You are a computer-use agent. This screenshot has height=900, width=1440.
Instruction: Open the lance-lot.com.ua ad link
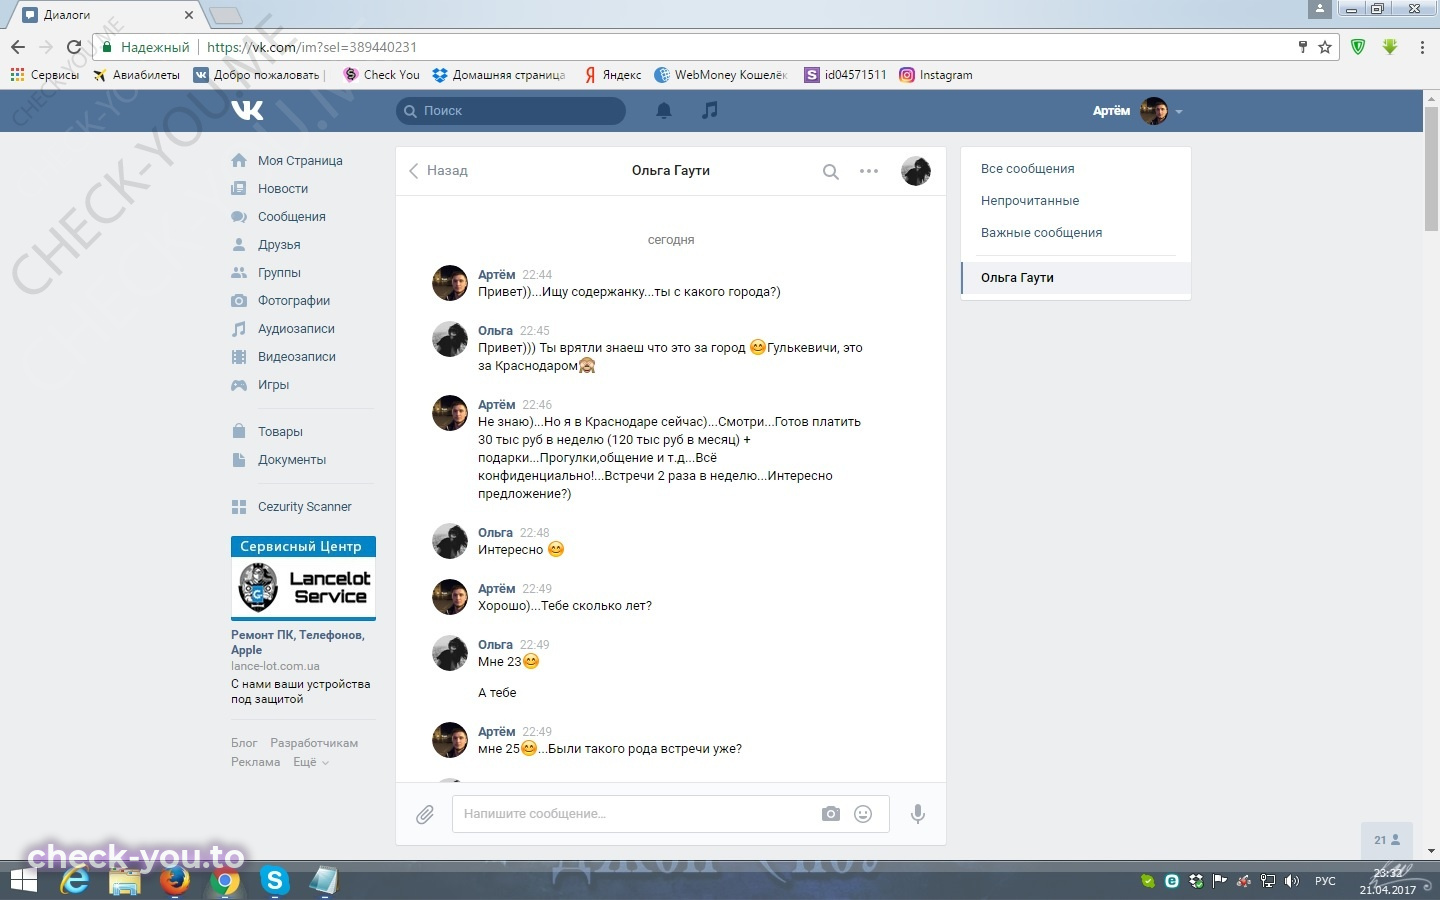pyautogui.click(x=275, y=666)
